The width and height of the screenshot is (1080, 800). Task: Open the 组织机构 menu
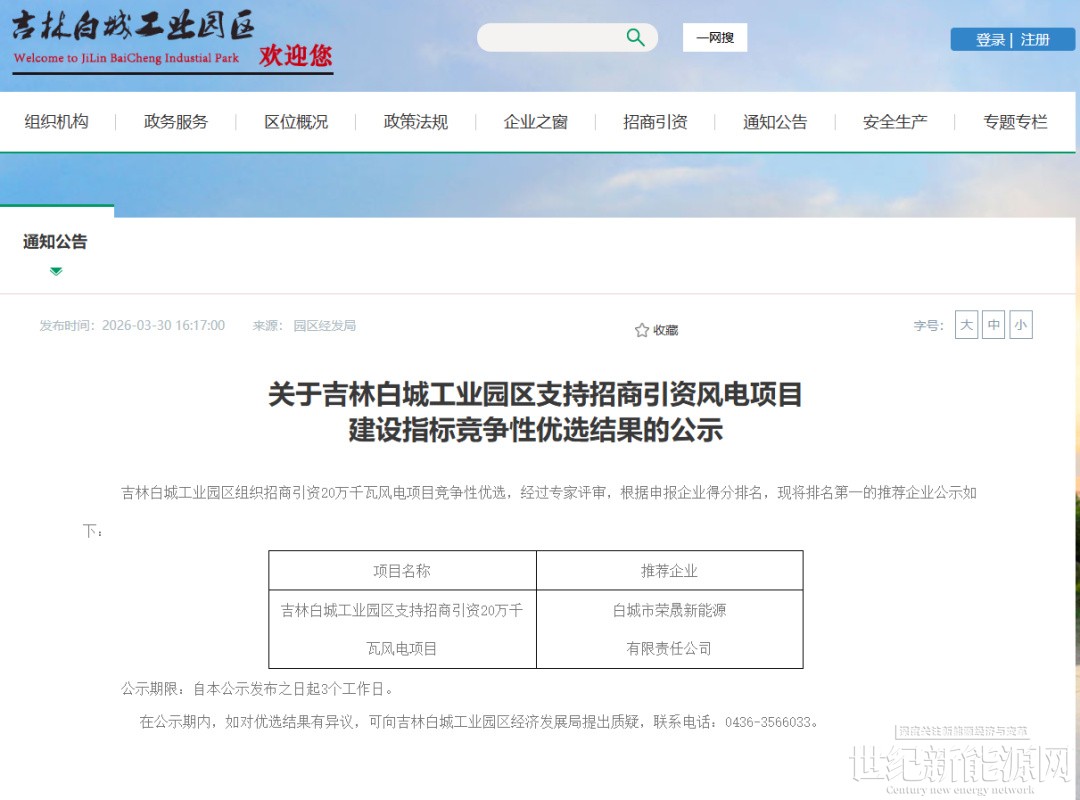(x=57, y=122)
